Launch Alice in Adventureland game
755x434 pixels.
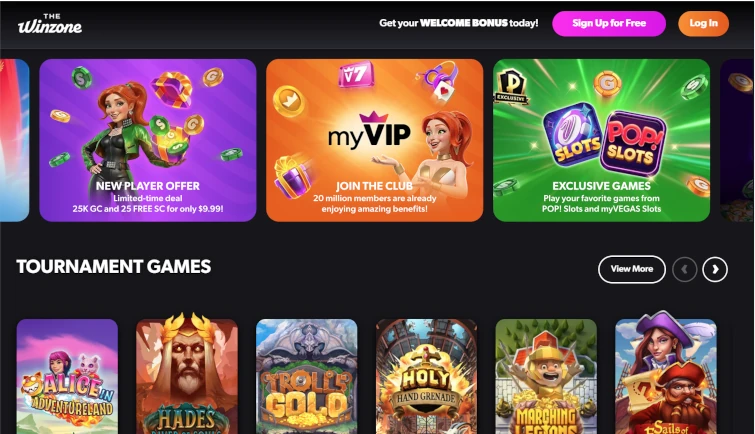pos(67,376)
